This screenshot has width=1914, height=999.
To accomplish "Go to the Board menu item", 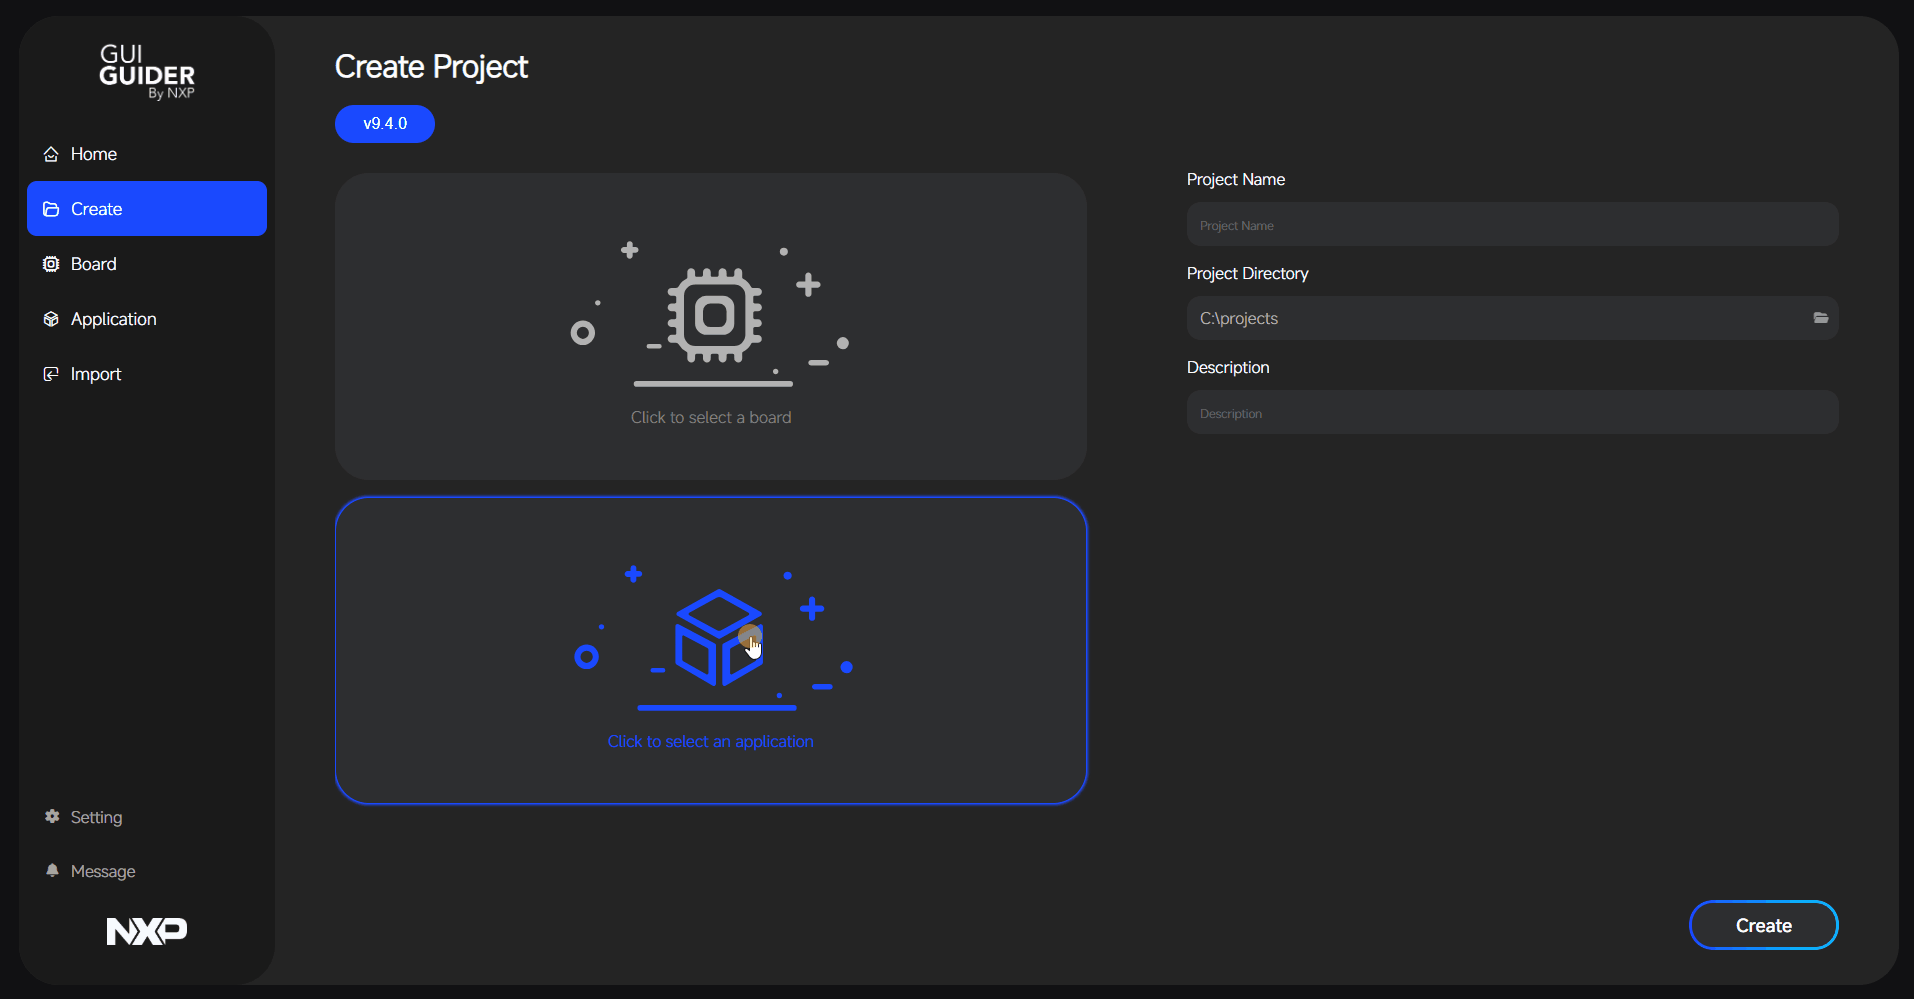I will [x=147, y=264].
